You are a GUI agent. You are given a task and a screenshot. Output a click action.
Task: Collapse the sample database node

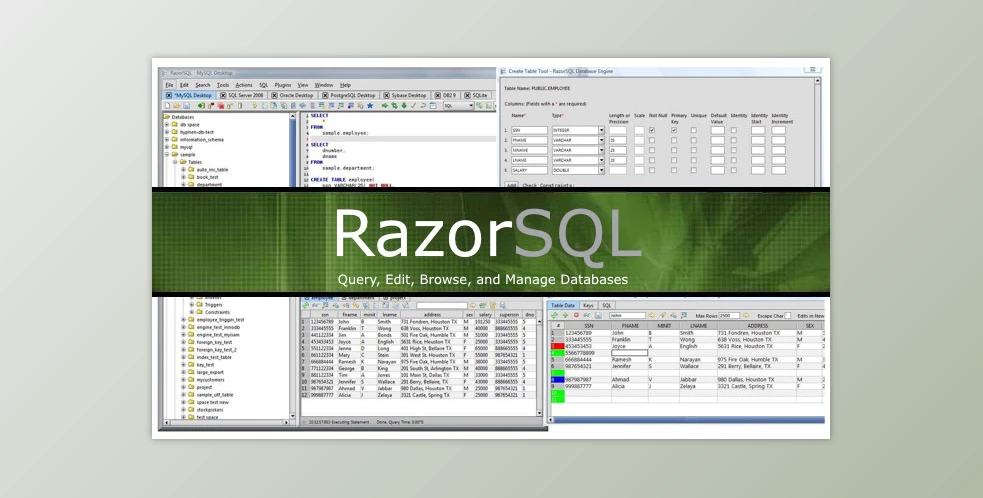tap(167, 155)
